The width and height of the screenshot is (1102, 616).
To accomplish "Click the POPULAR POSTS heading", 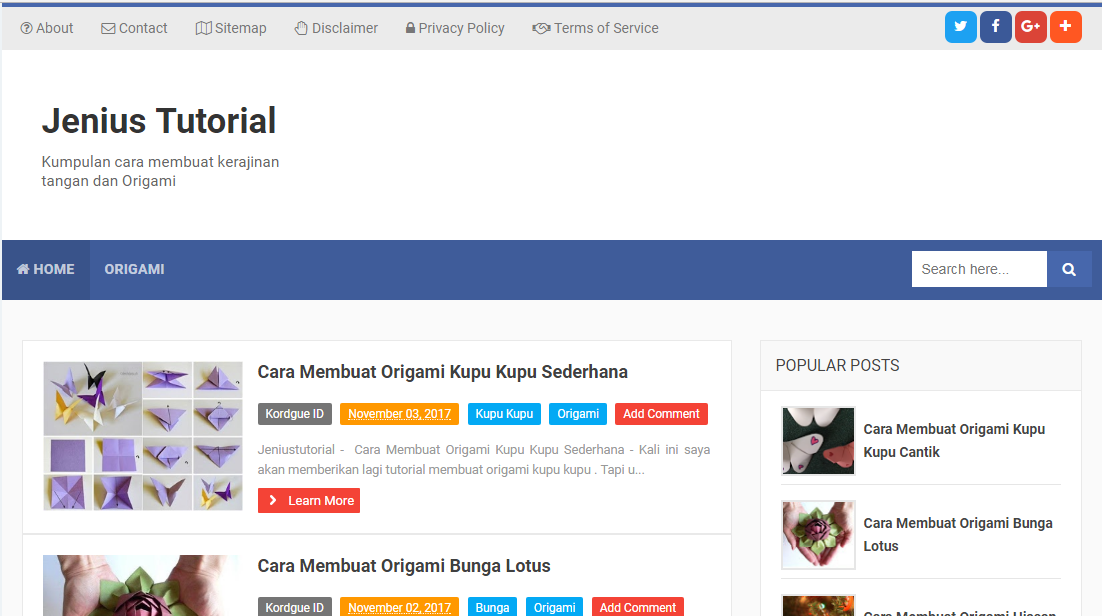I will (837, 366).
